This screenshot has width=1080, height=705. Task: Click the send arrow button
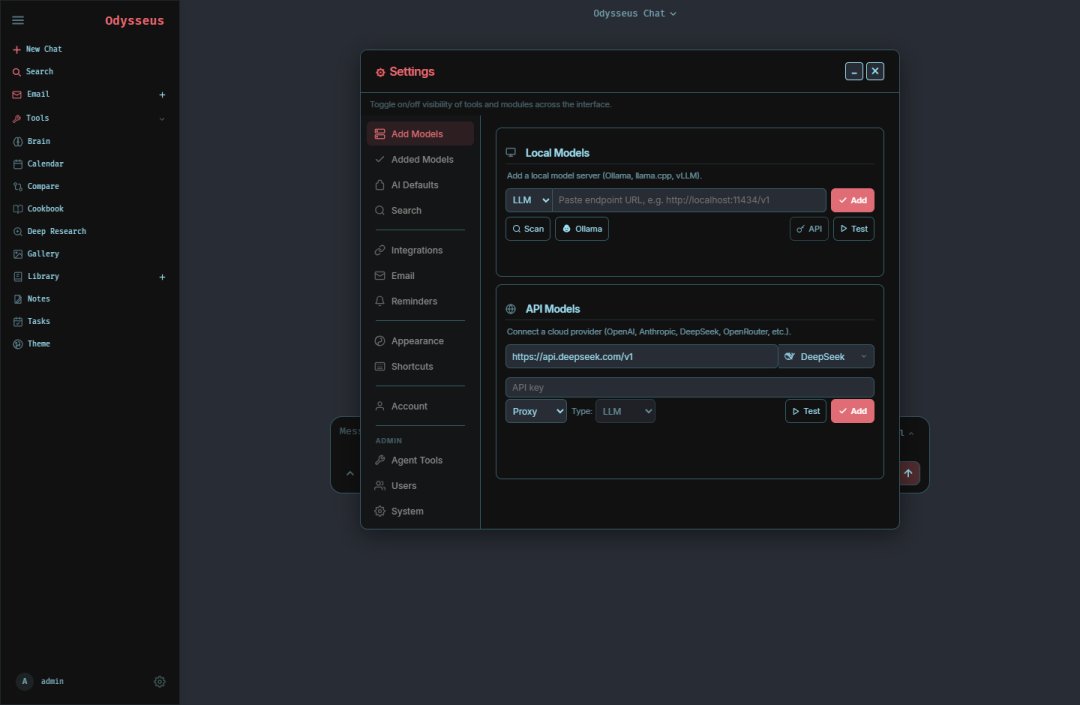[908, 473]
